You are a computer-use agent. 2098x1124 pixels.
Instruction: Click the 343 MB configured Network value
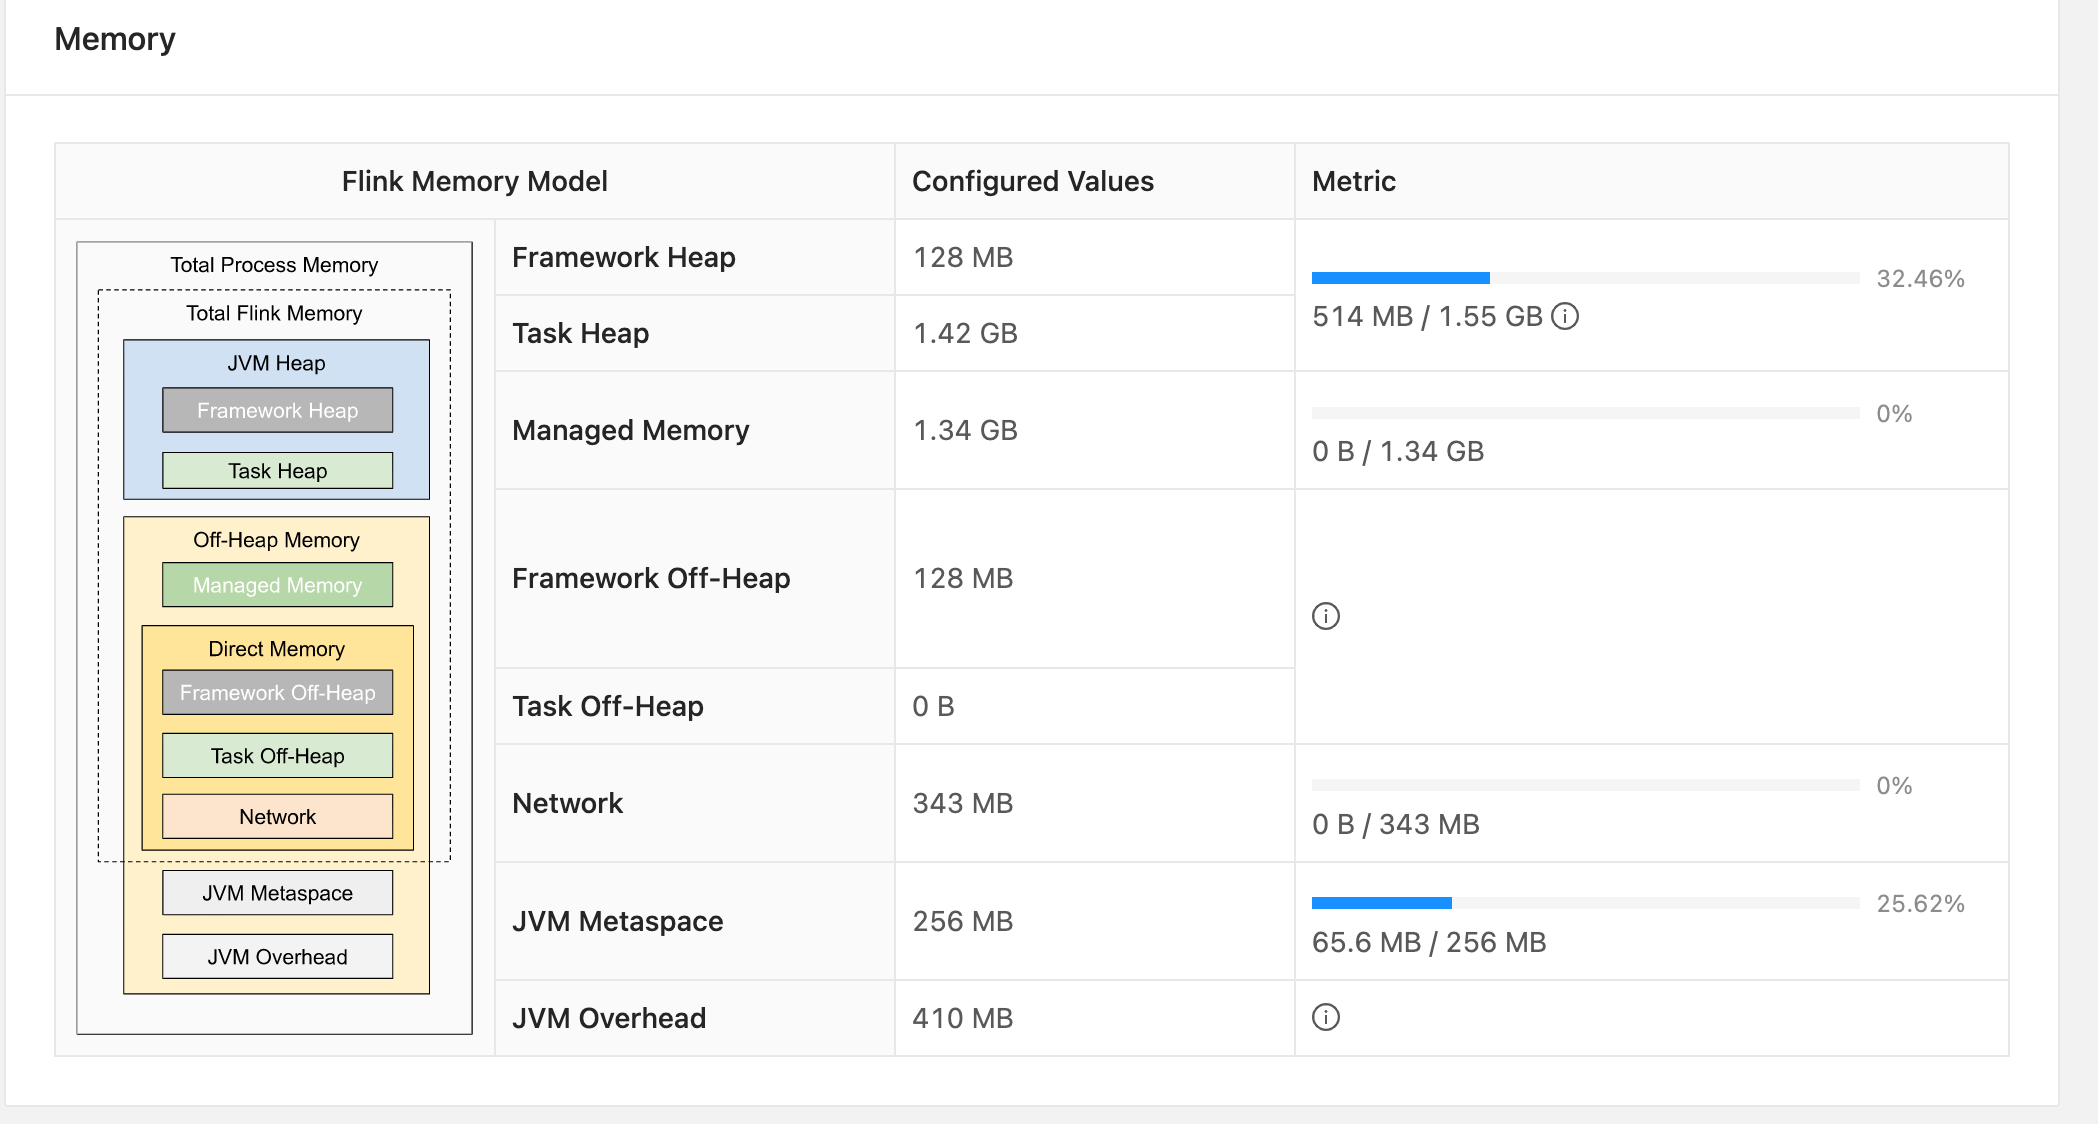[x=963, y=803]
